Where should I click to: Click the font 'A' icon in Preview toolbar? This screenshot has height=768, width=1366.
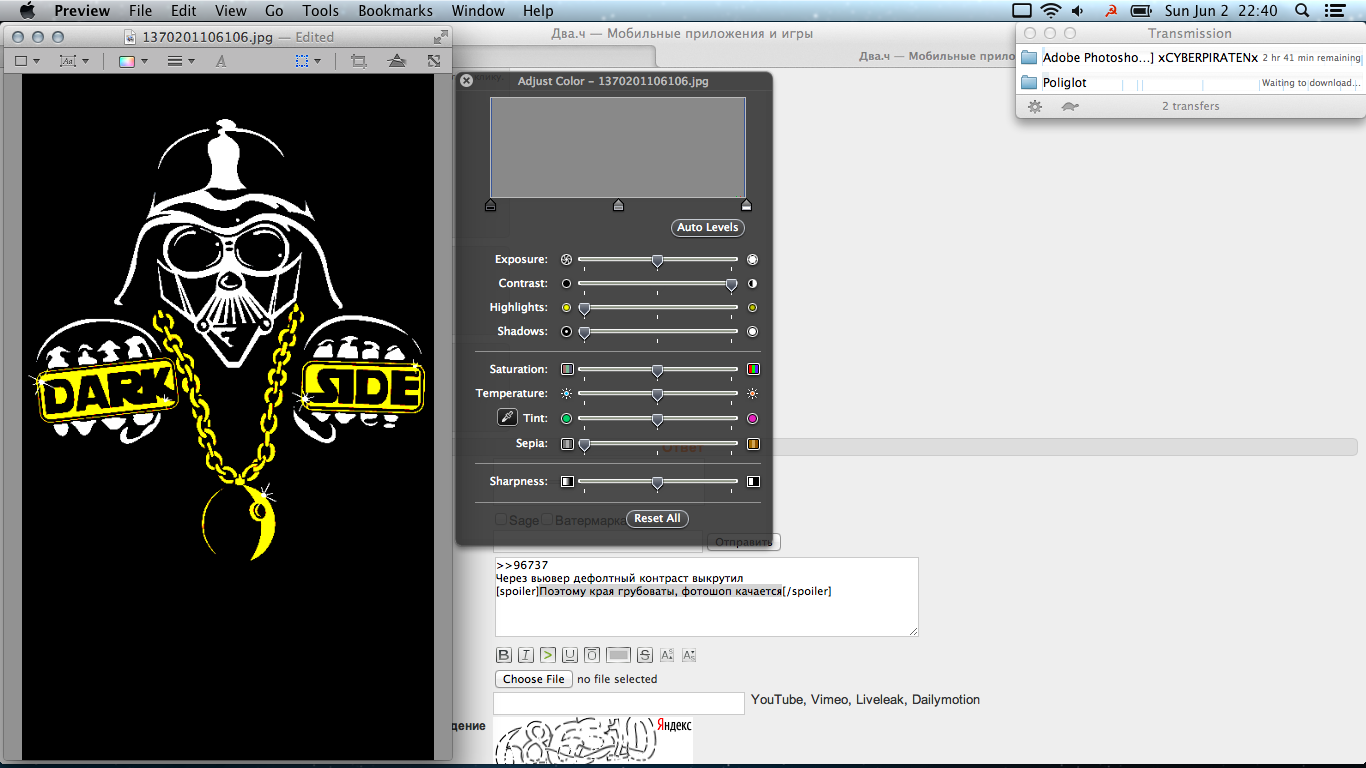click(221, 61)
